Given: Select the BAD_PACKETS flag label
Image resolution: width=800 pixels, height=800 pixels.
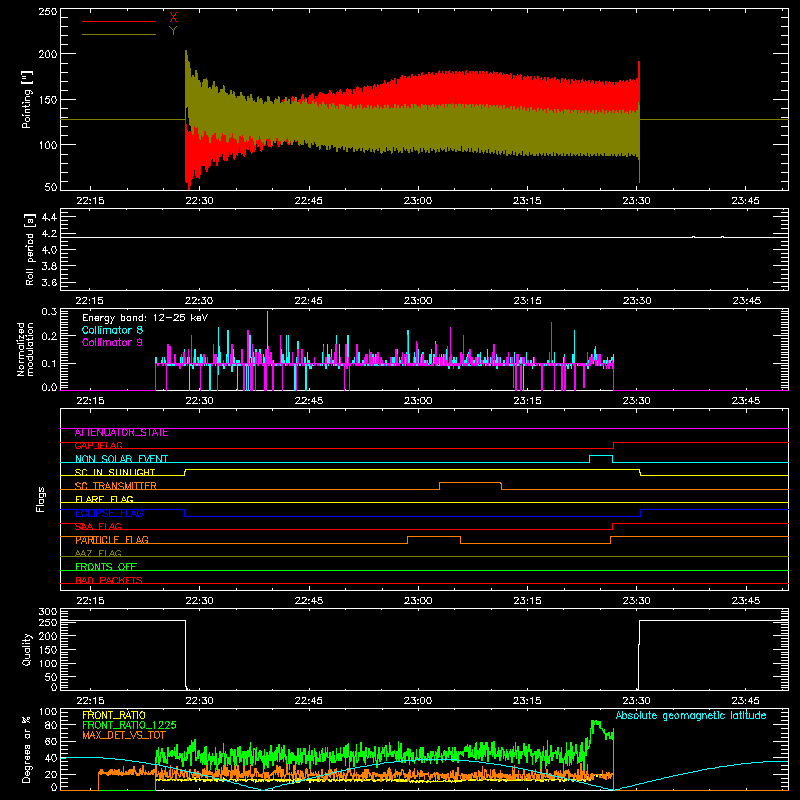Looking at the screenshot, I should coord(109,580).
